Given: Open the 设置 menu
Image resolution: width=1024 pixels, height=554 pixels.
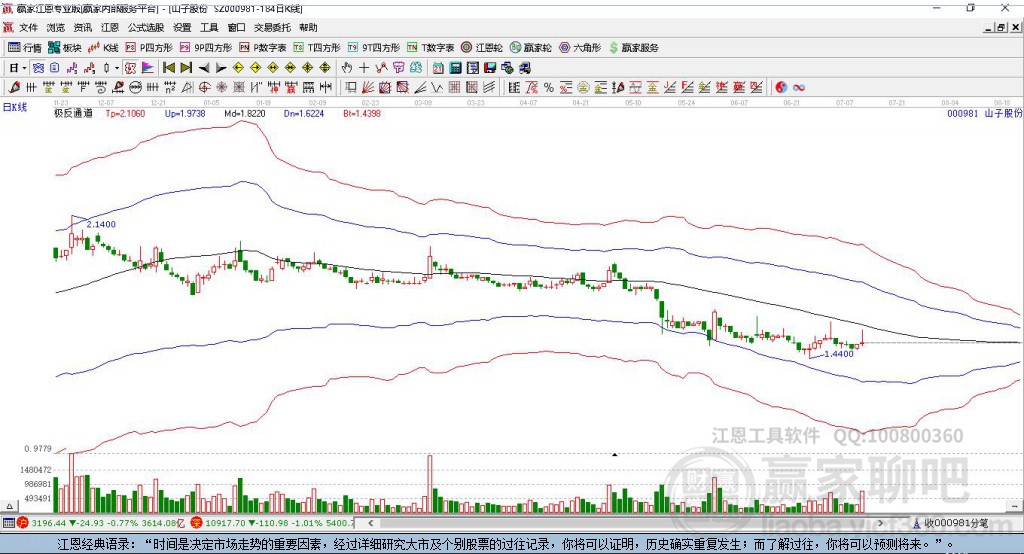Looking at the screenshot, I should (x=182, y=27).
